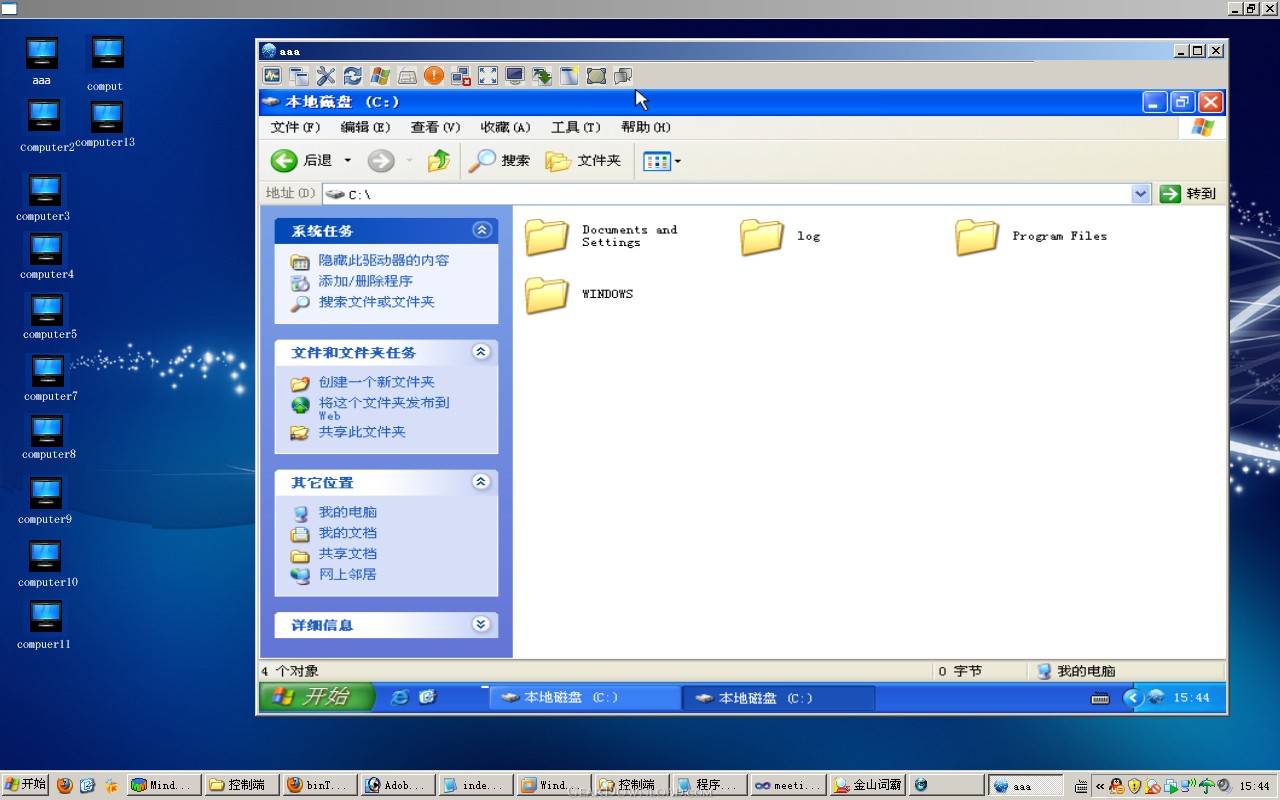Image resolution: width=1280 pixels, height=800 pixels.
Task: Select the compuer11 desktop icon
Action: coord(44,626)
